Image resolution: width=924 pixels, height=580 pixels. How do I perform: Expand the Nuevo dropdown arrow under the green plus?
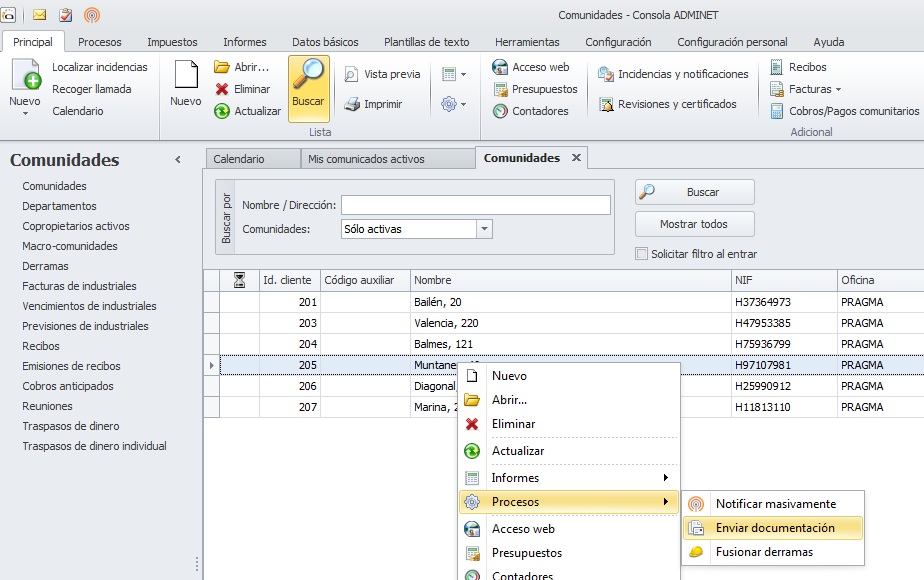point(25,113)
